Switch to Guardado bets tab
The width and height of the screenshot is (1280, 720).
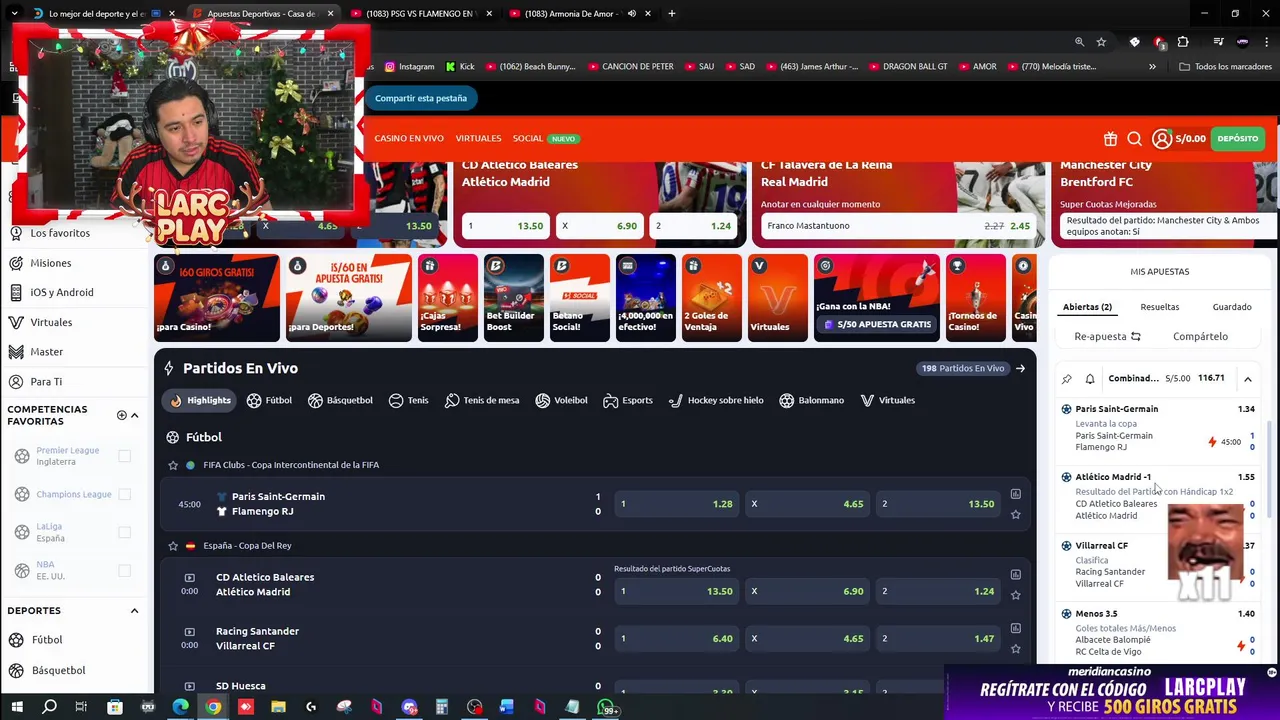[1232, 307]
